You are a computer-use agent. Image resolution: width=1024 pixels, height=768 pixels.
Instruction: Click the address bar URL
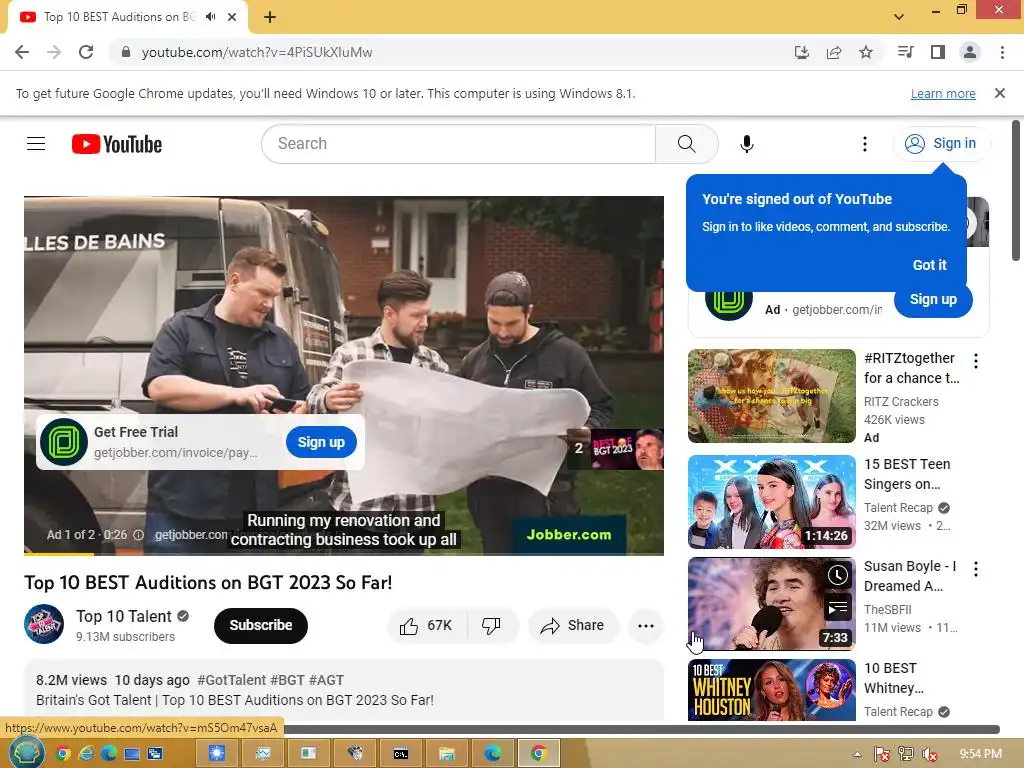(x=257, y=52)
